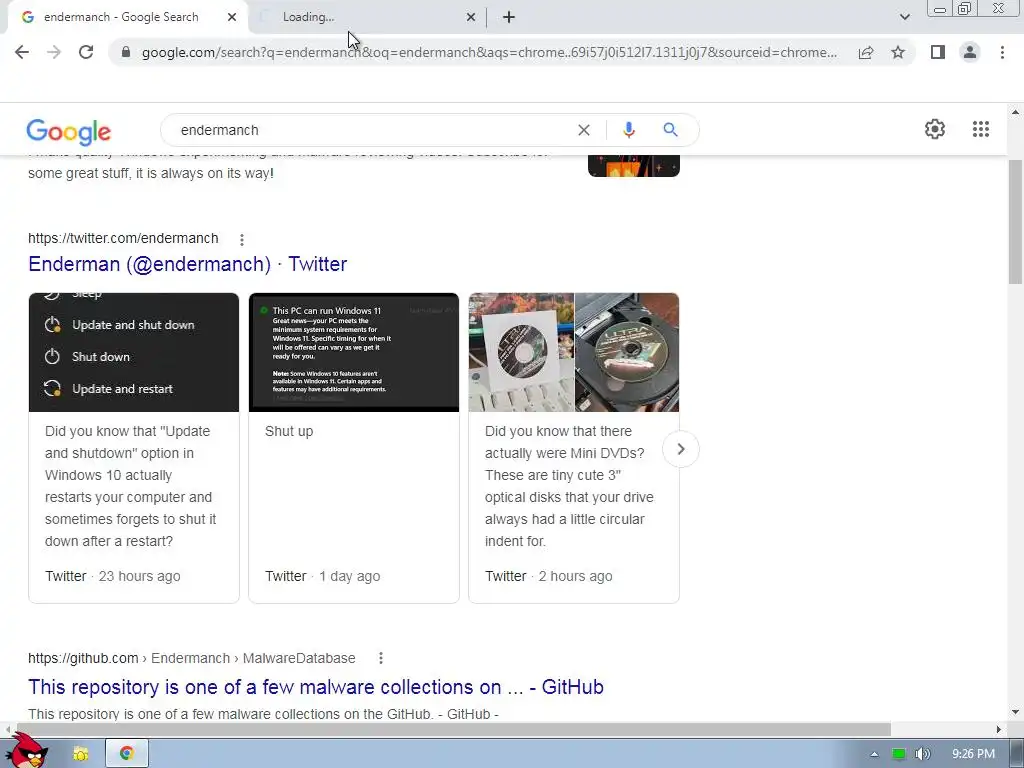Share this page from the address bar

866,52
